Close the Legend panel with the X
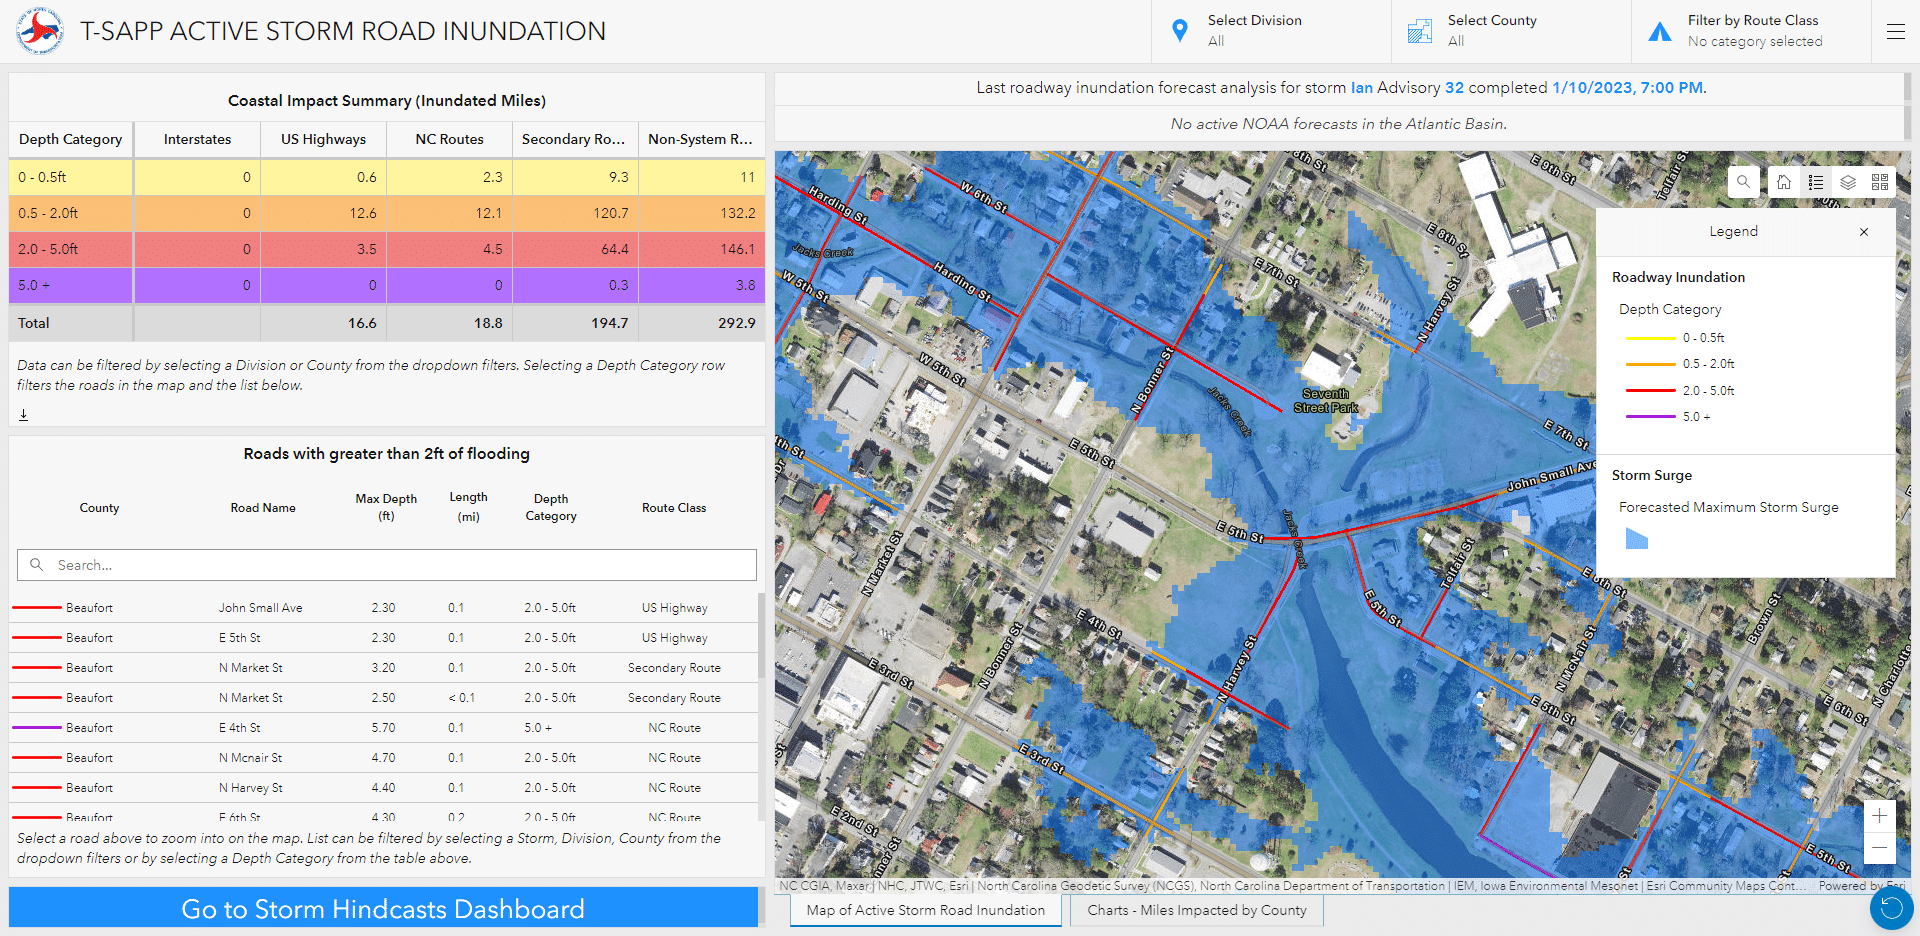This screenshot has width=1920, height=936. pos(1864,231)
